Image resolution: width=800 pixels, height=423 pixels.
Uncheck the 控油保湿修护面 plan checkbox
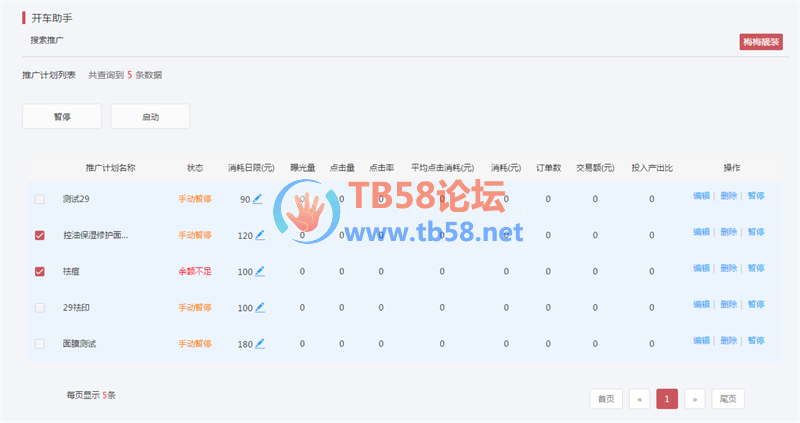tap(40, 235)
